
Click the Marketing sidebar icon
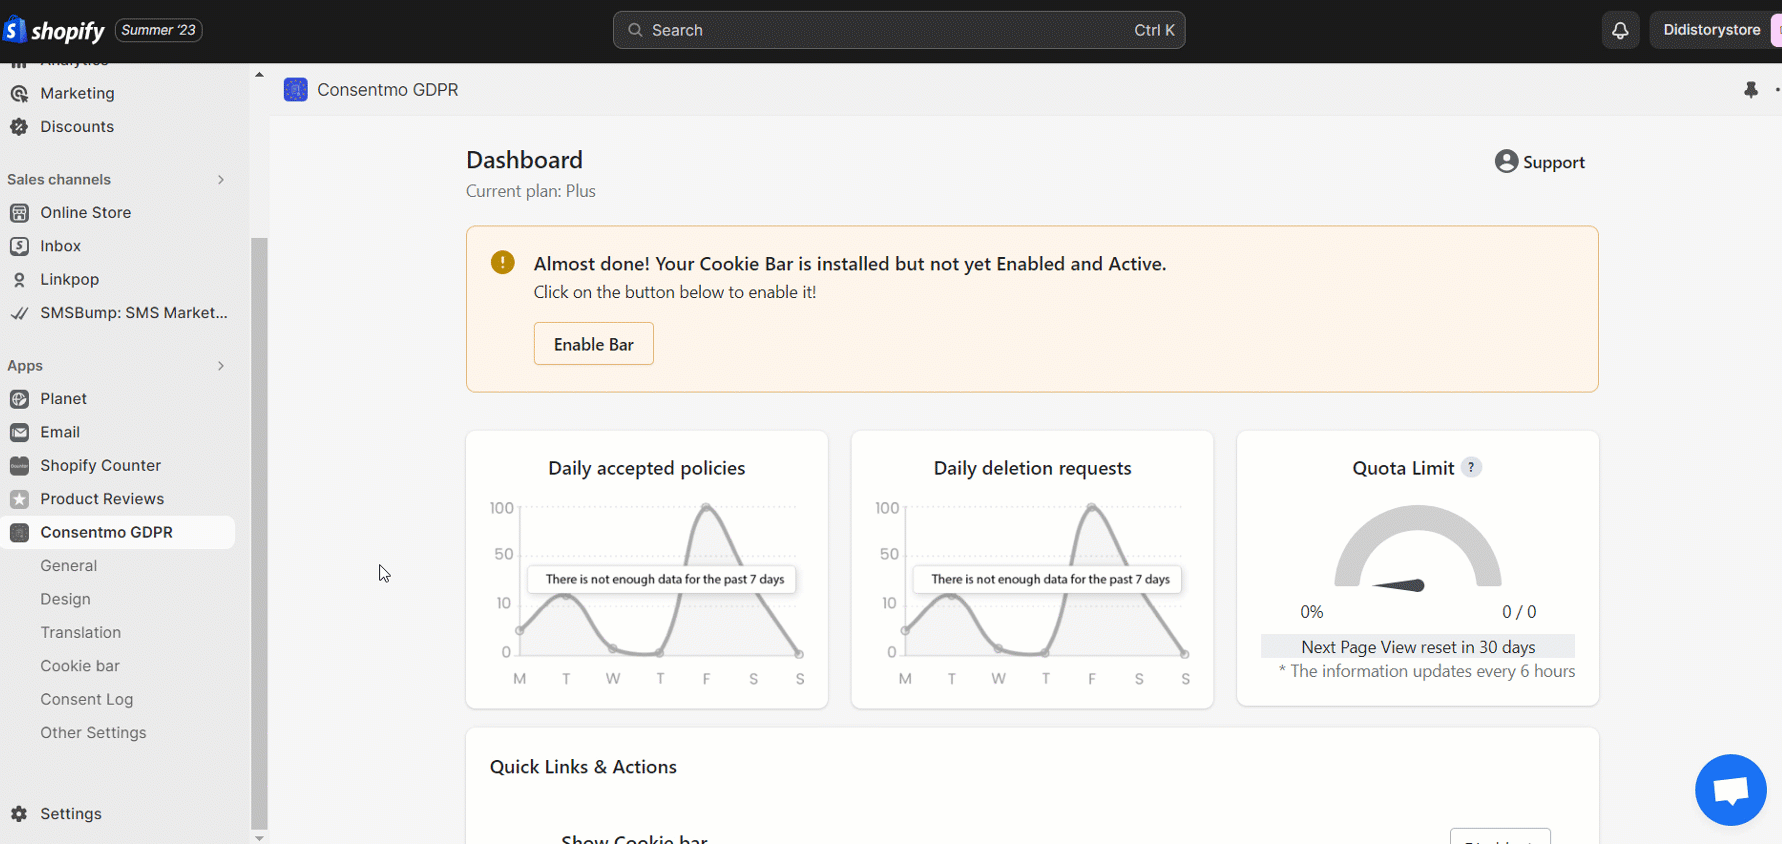coord(19,93)
